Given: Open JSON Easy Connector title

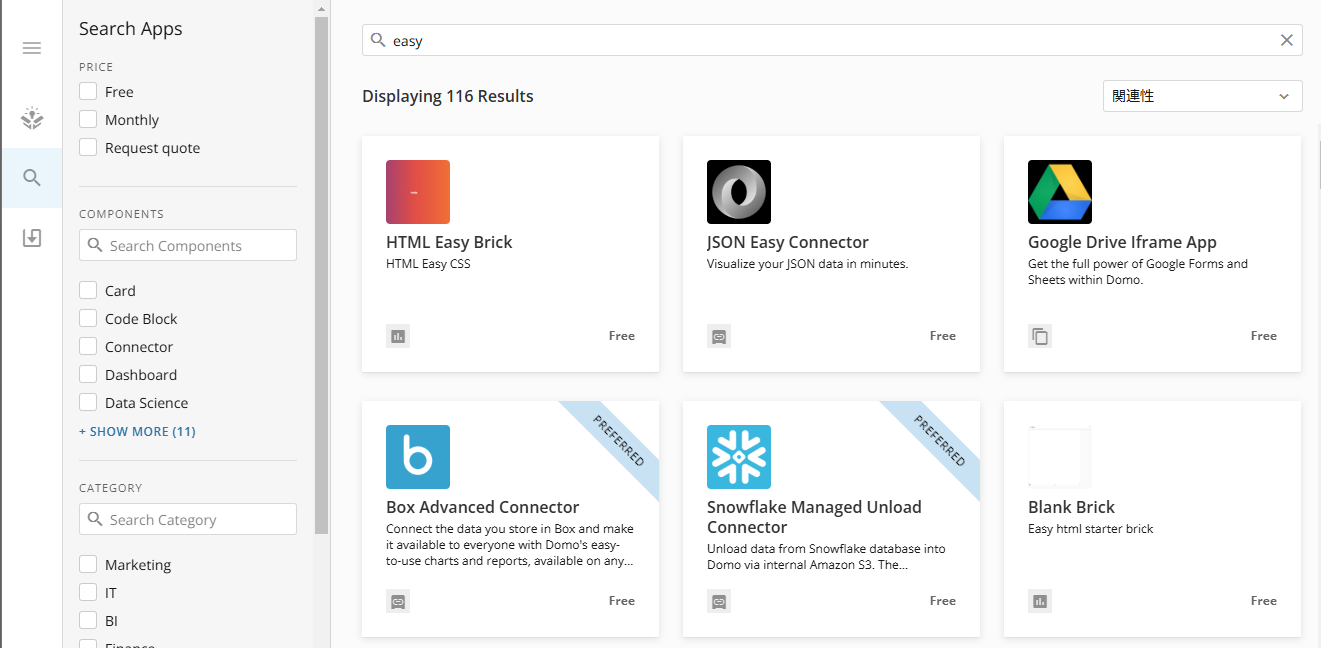Looking at the screenshot, I should pyautogui.click(x=788, y=242).
